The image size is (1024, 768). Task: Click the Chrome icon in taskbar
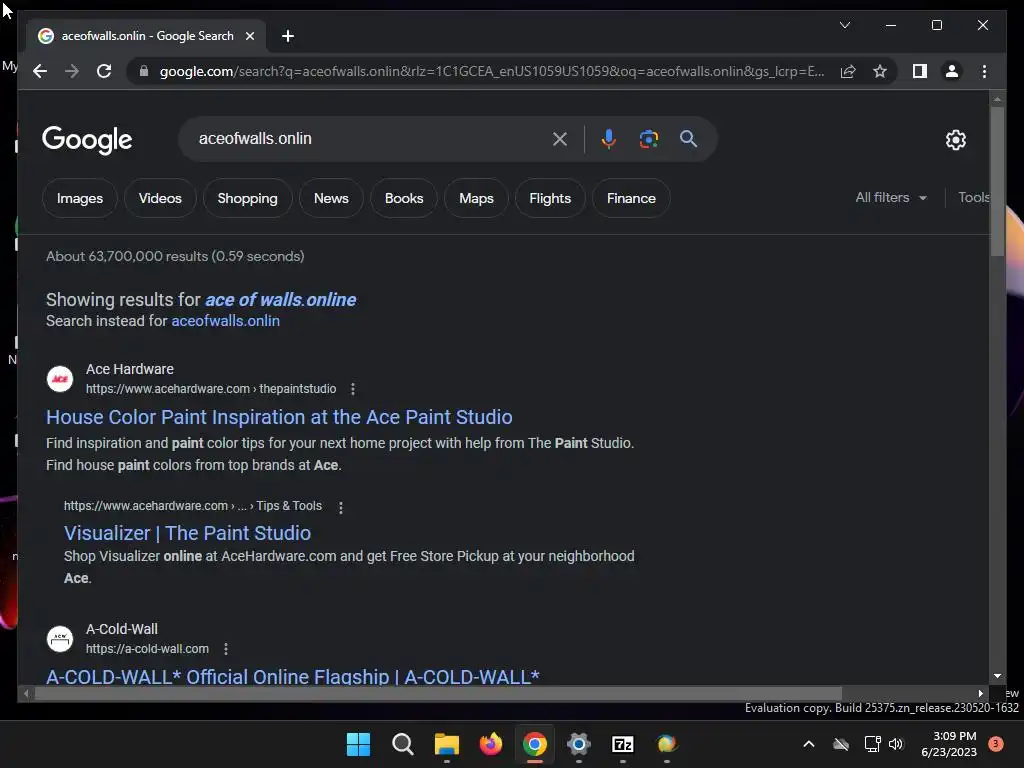tap(534, 744)
